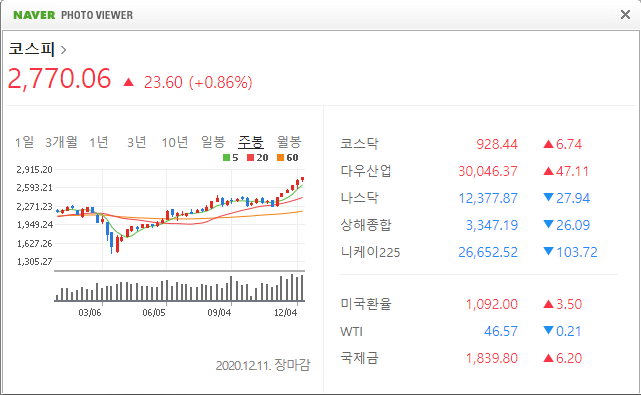
Task: Open the 미국환율 exchange rate label
Action: (365, 304)
